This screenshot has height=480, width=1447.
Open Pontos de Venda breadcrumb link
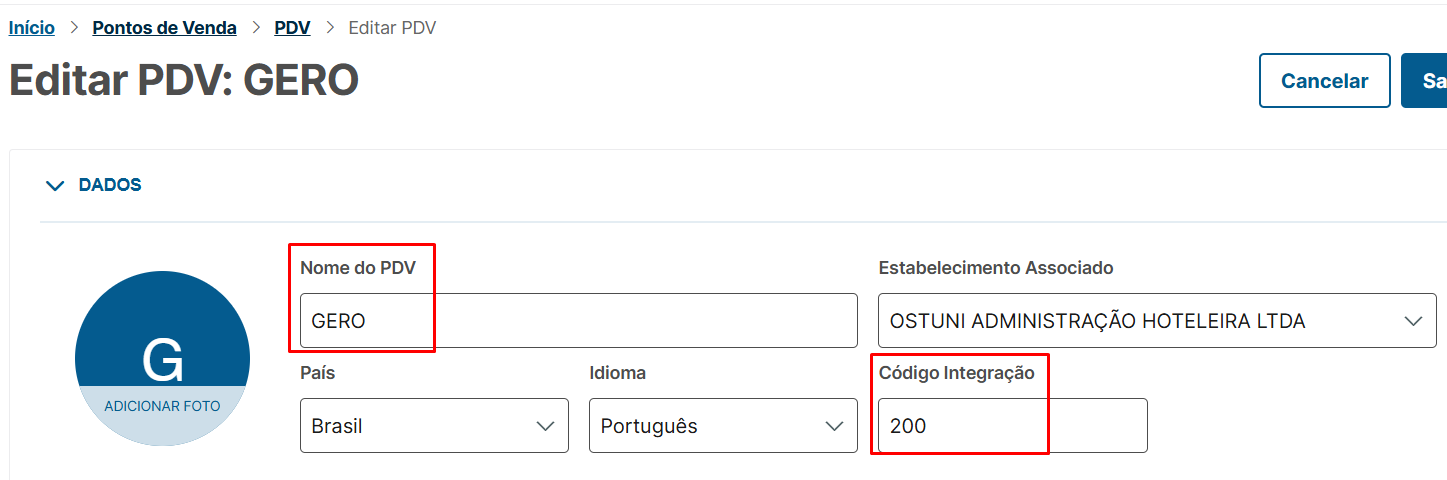pyautogui.click(x=164, y=28)
